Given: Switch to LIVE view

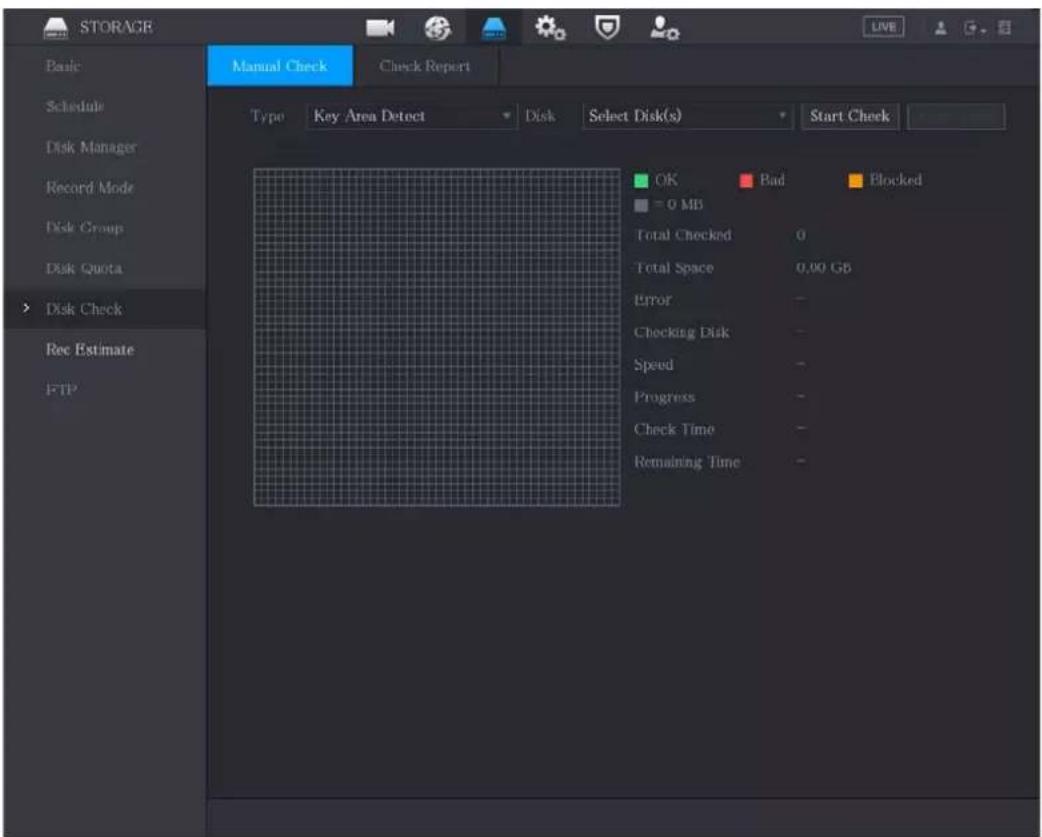Looking at the screenshot, I should click(883, 27).
